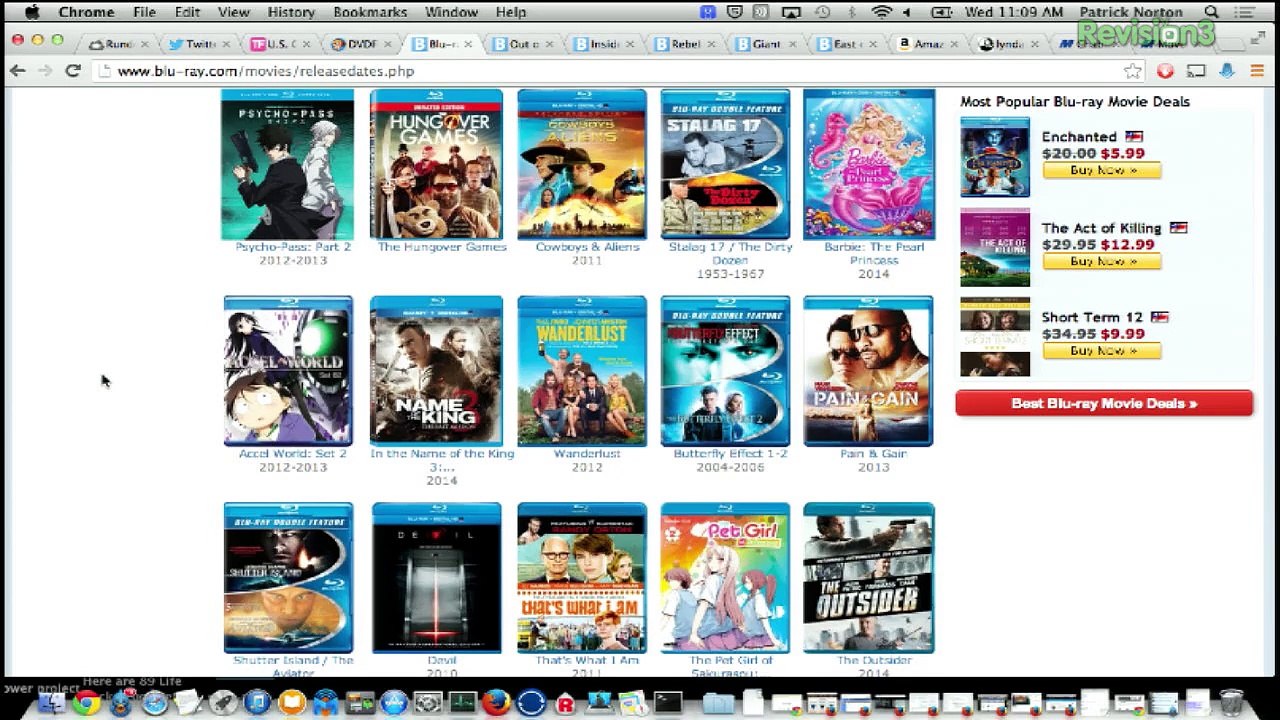Screen dimensions: 1280x720
Task: Bookmark this page with the star icon
Action: (1132, 71)
